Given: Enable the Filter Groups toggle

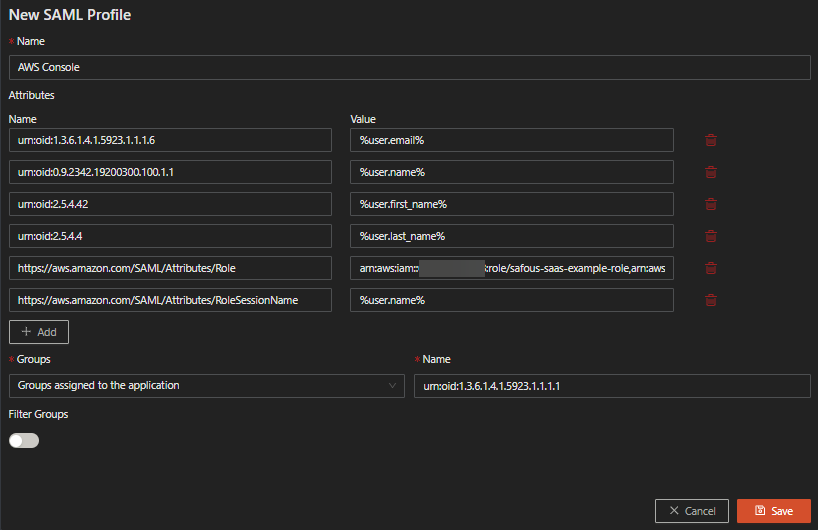Looking at the screenshot, I should (x=24, y=440).
